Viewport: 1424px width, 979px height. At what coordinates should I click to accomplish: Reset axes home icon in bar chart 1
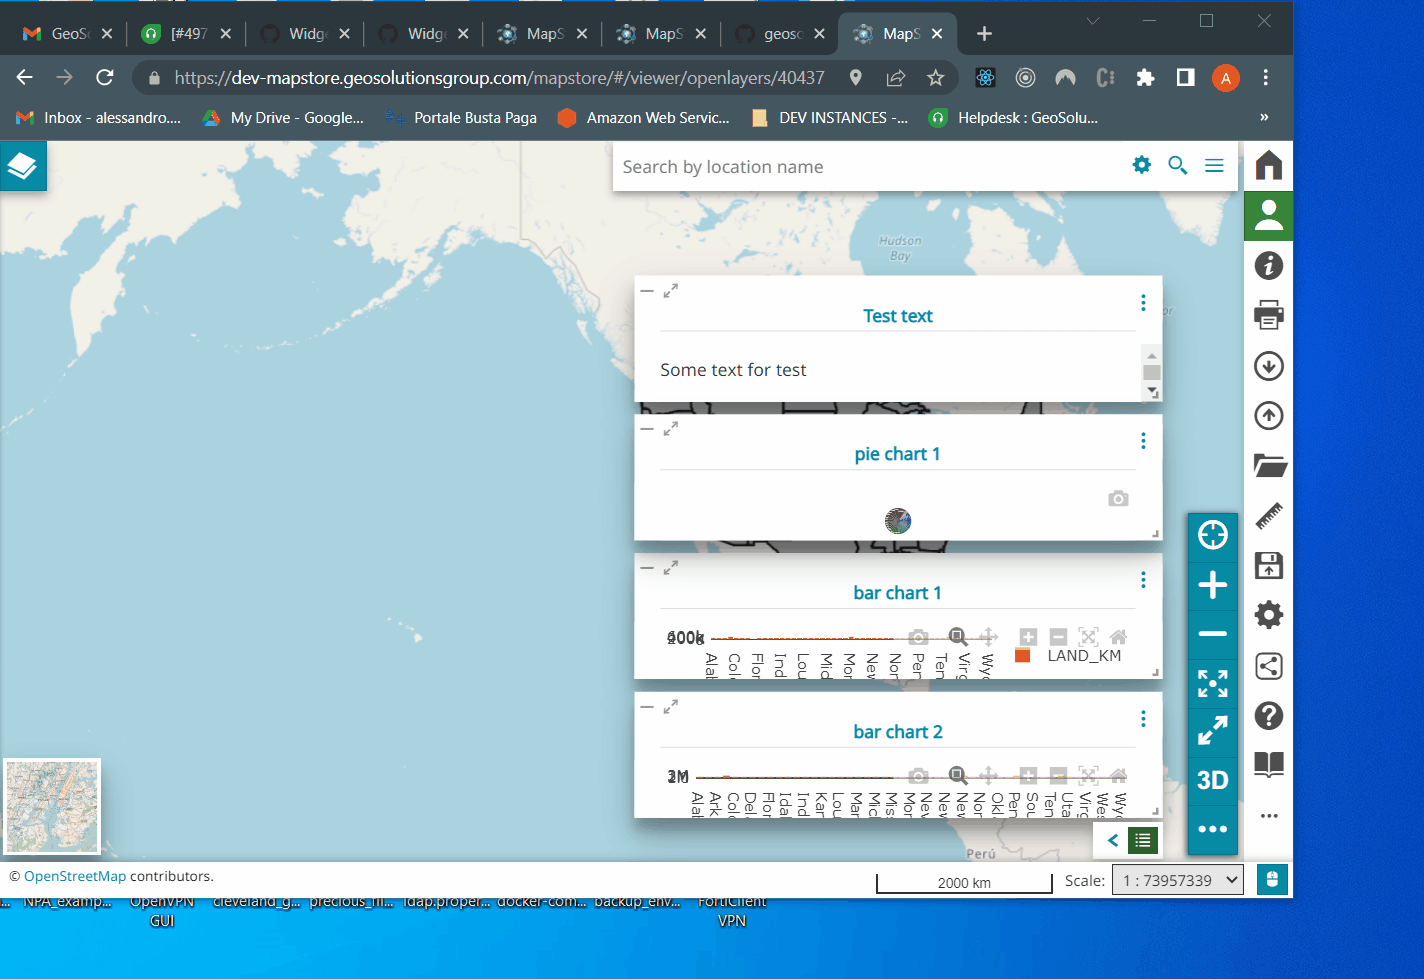(x=1118, y=636)
